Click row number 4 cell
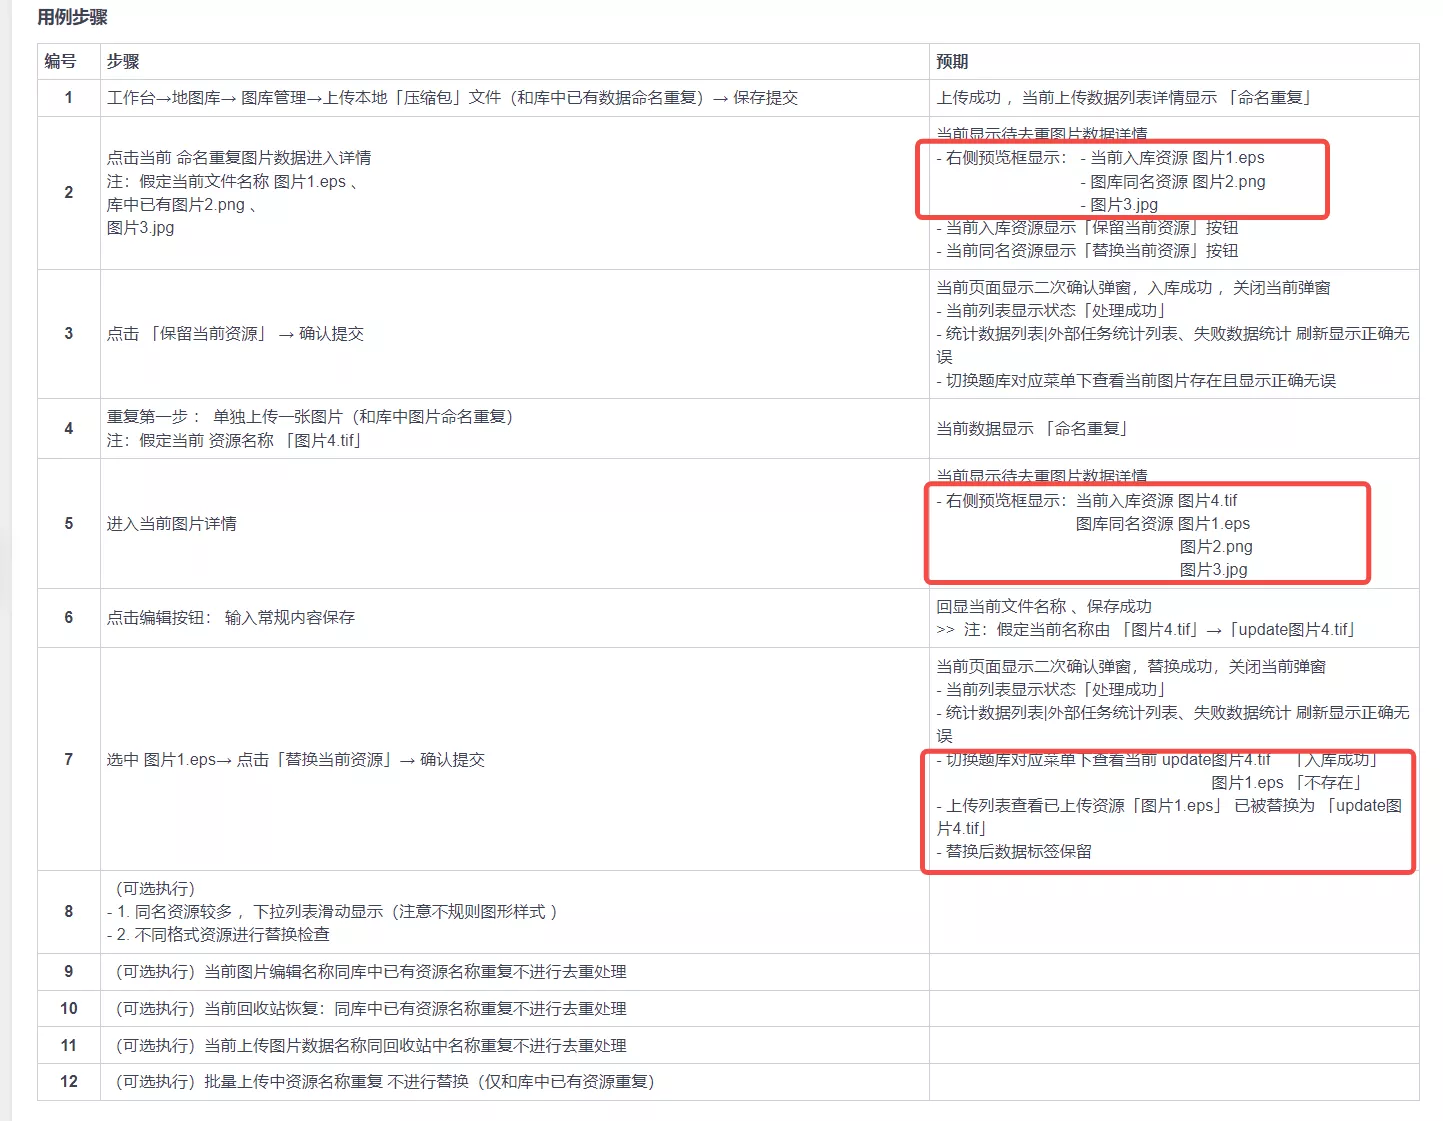1443x1121 pixels. (68, 428)
